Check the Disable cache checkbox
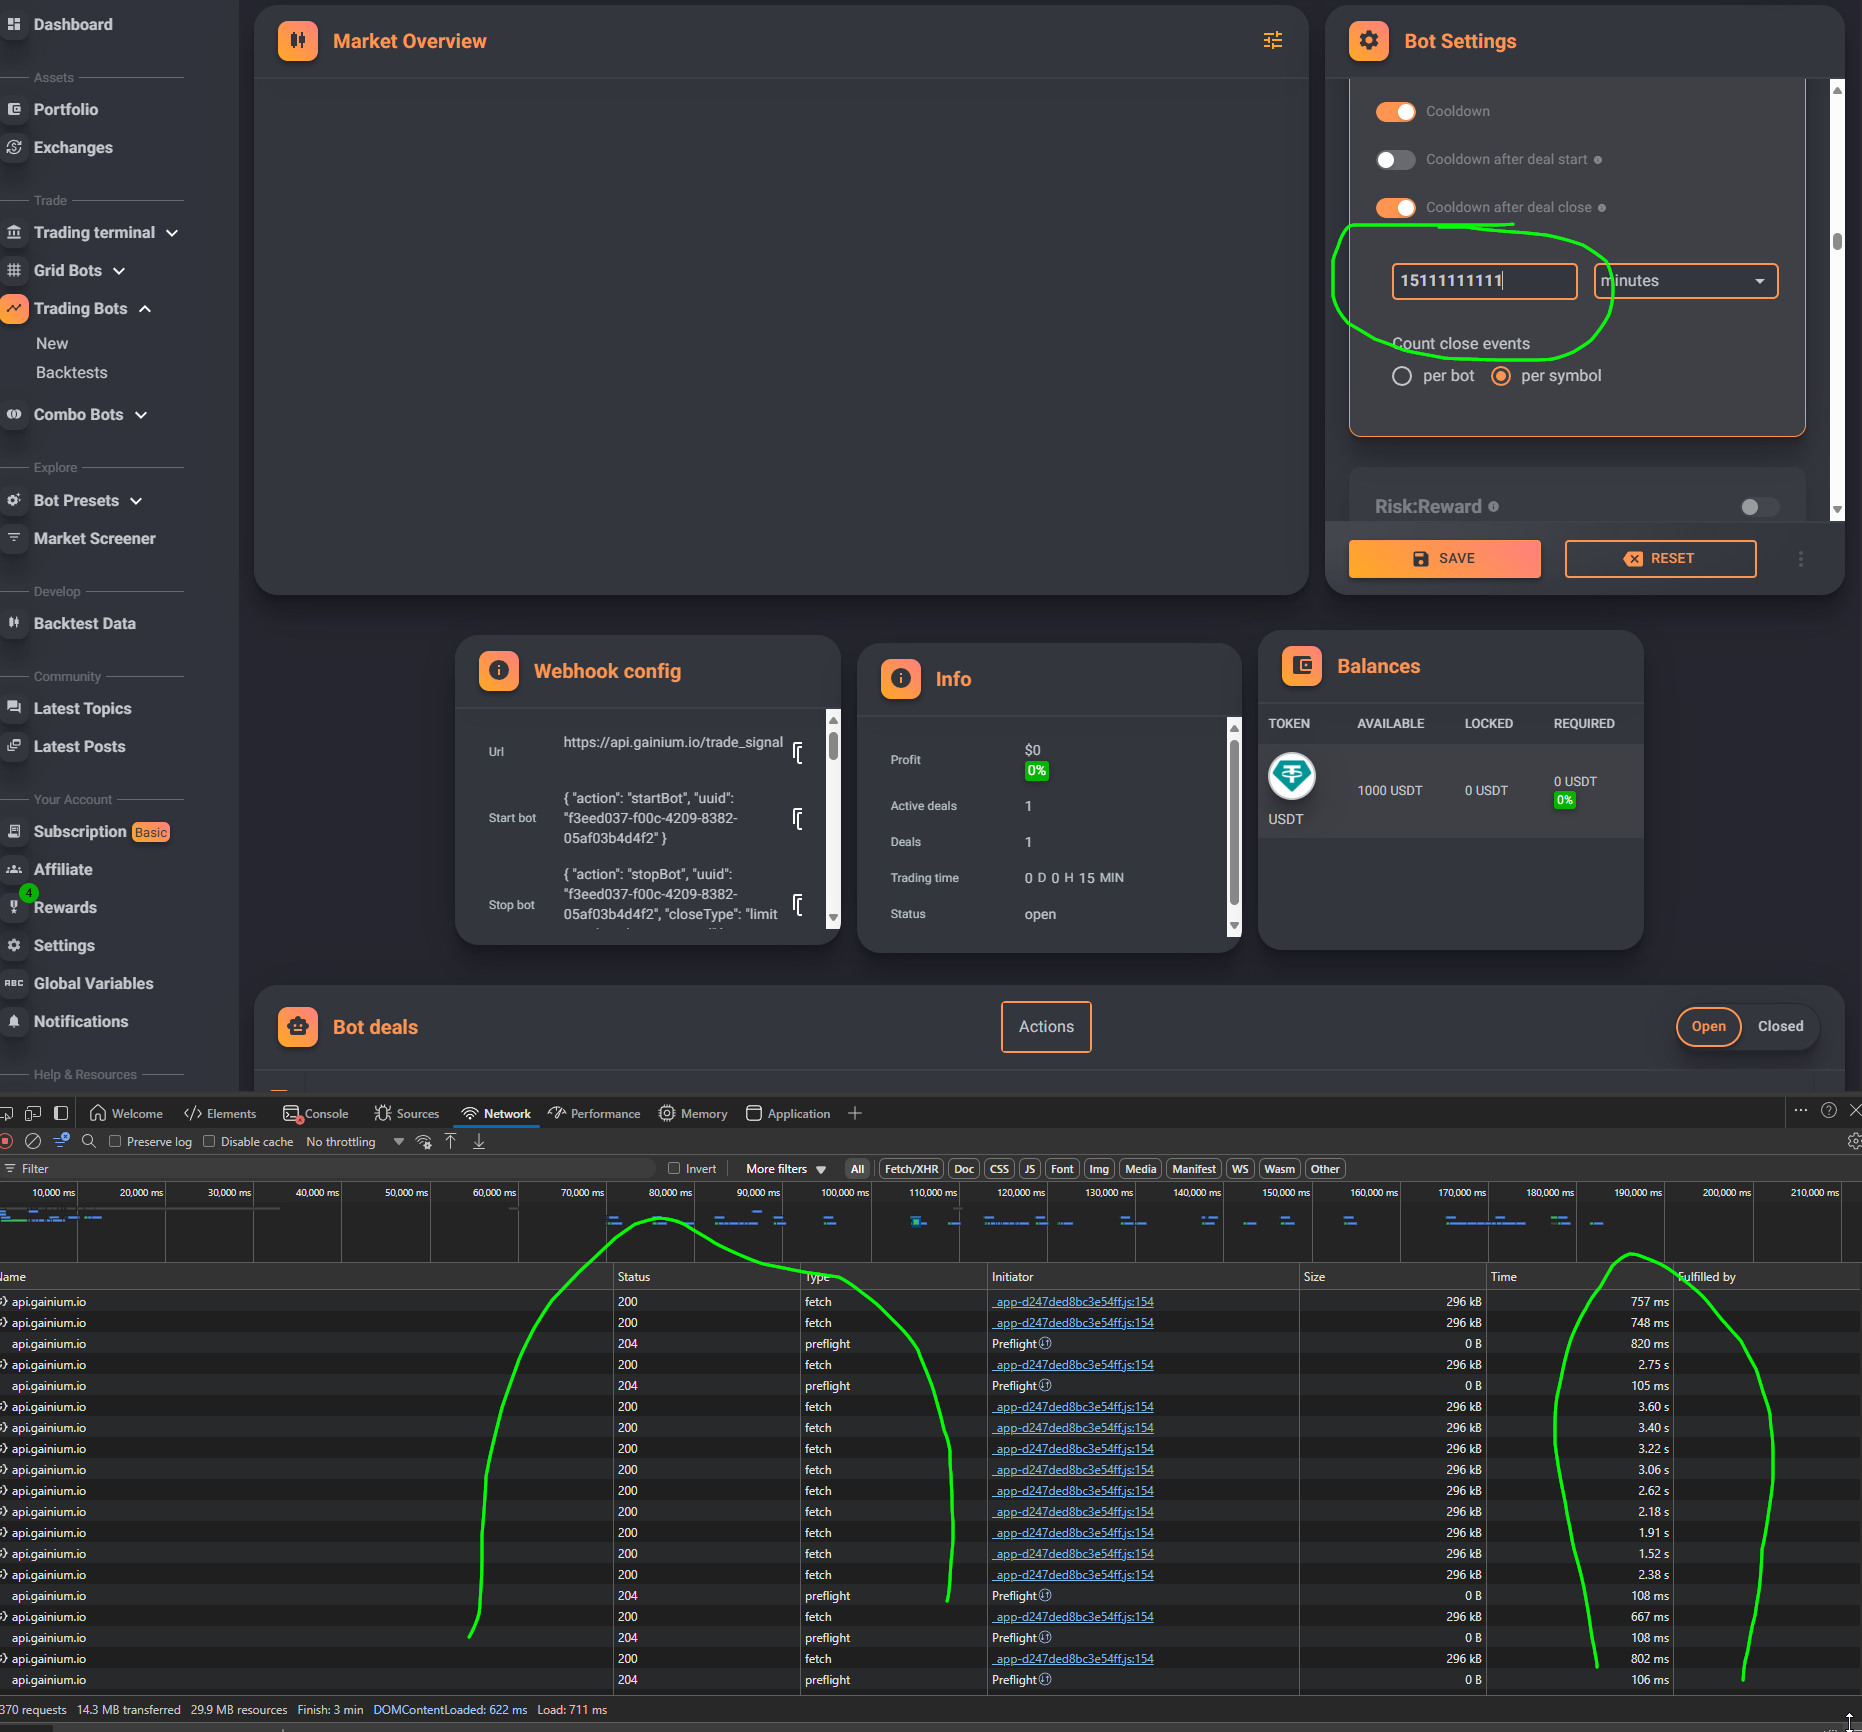The image size is (1862, 1732). coord(209,1141)
